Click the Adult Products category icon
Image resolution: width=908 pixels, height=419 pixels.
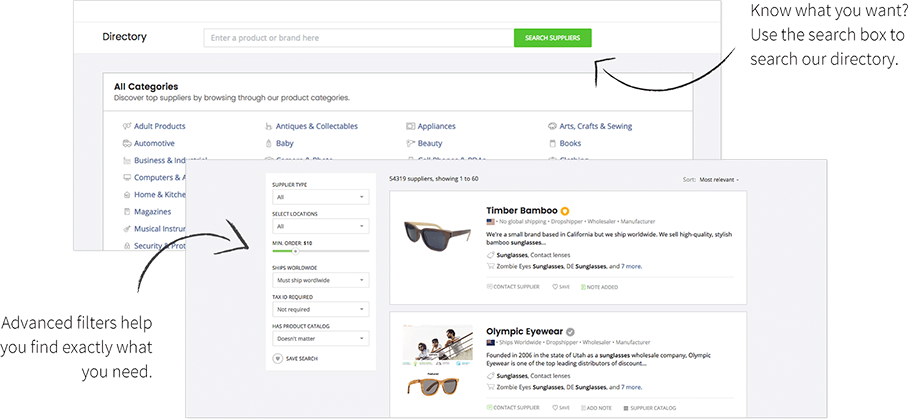coord(127,126)
